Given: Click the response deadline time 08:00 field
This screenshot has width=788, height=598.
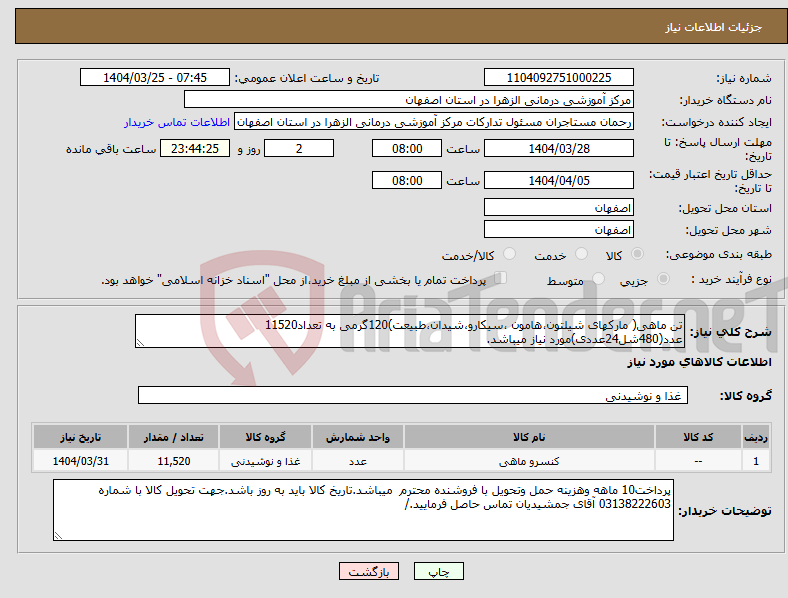Looking at the screenshot, I should pyautogui.click(x=407, y=148).
